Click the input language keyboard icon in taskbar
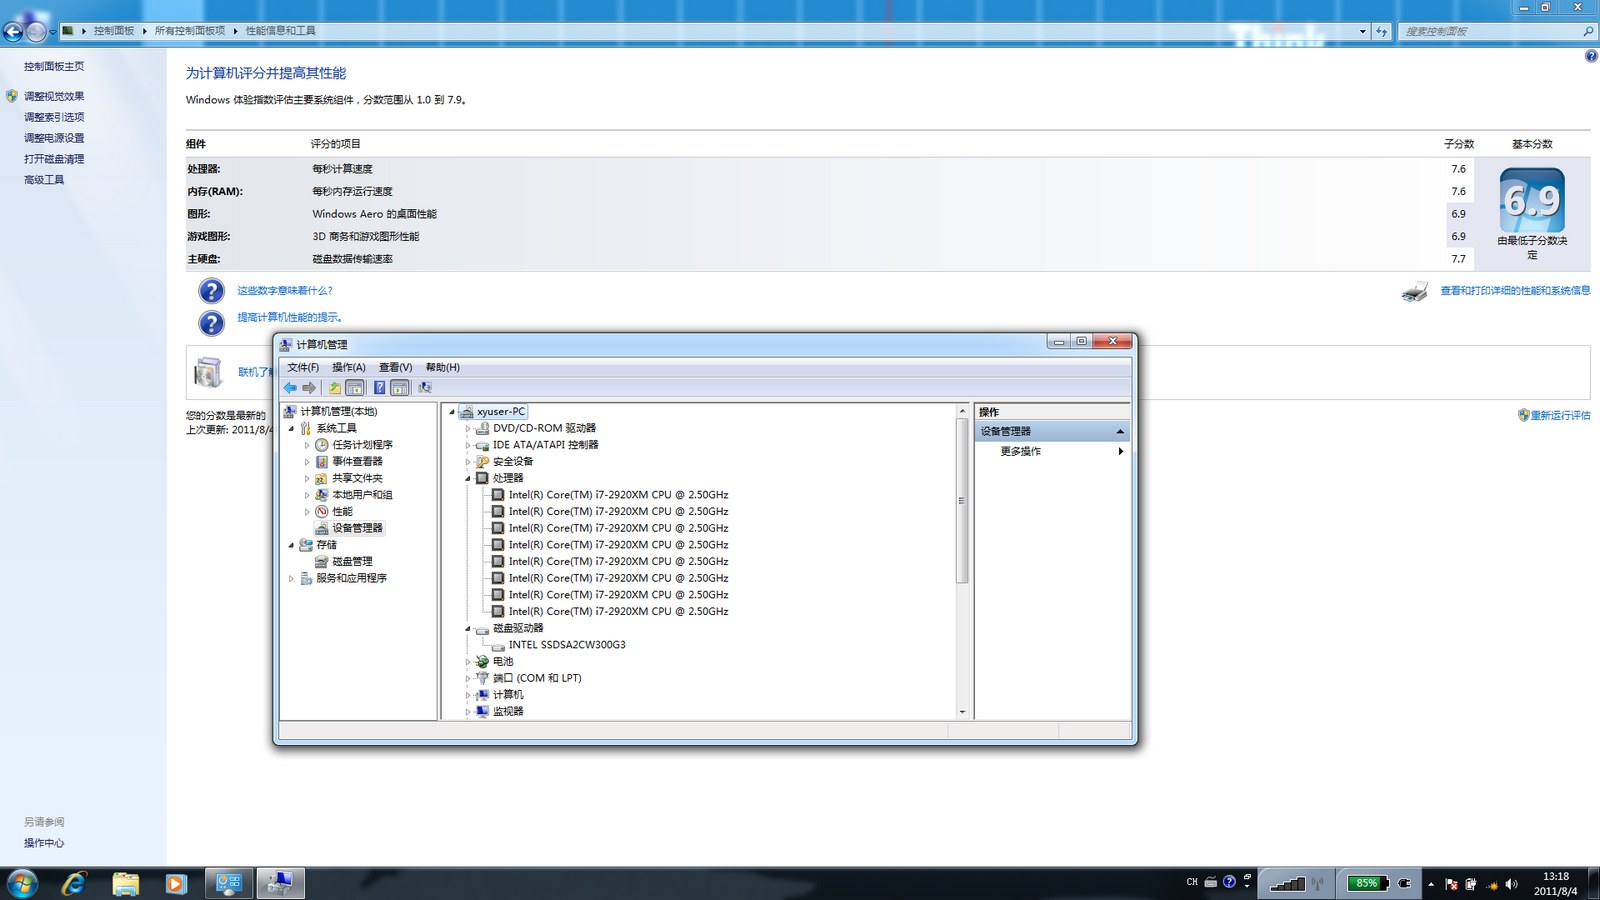Image resolution: width=1600 pixels, height=900 pixels. click(x=1210, y=882)
